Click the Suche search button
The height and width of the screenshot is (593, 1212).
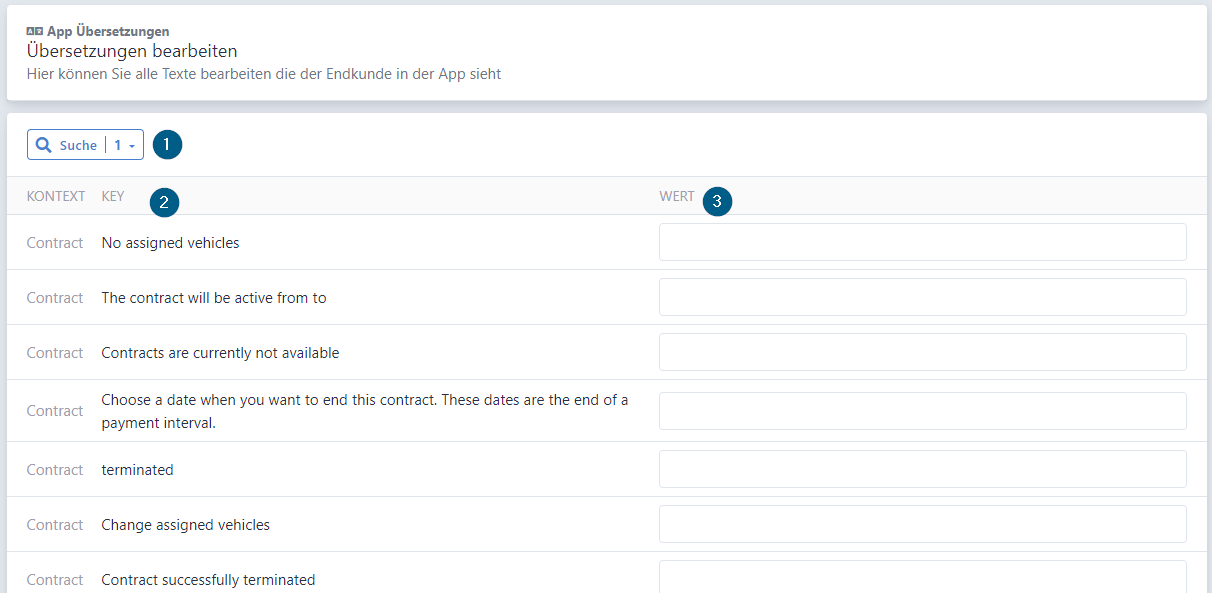pos(85,145)
